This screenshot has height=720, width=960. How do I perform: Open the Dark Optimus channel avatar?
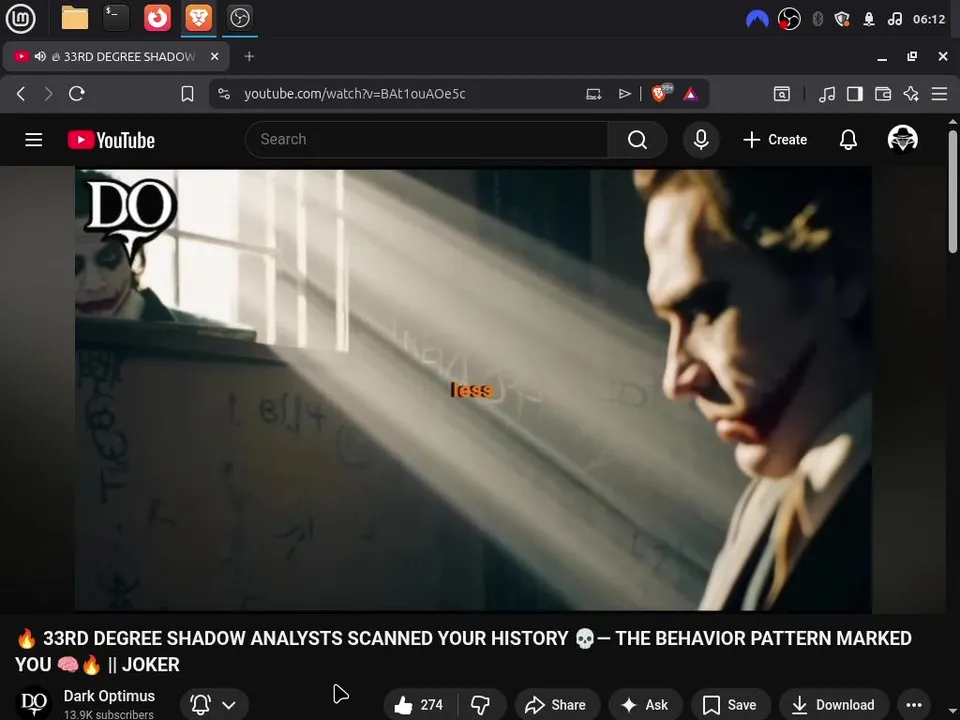click(34, 703)
